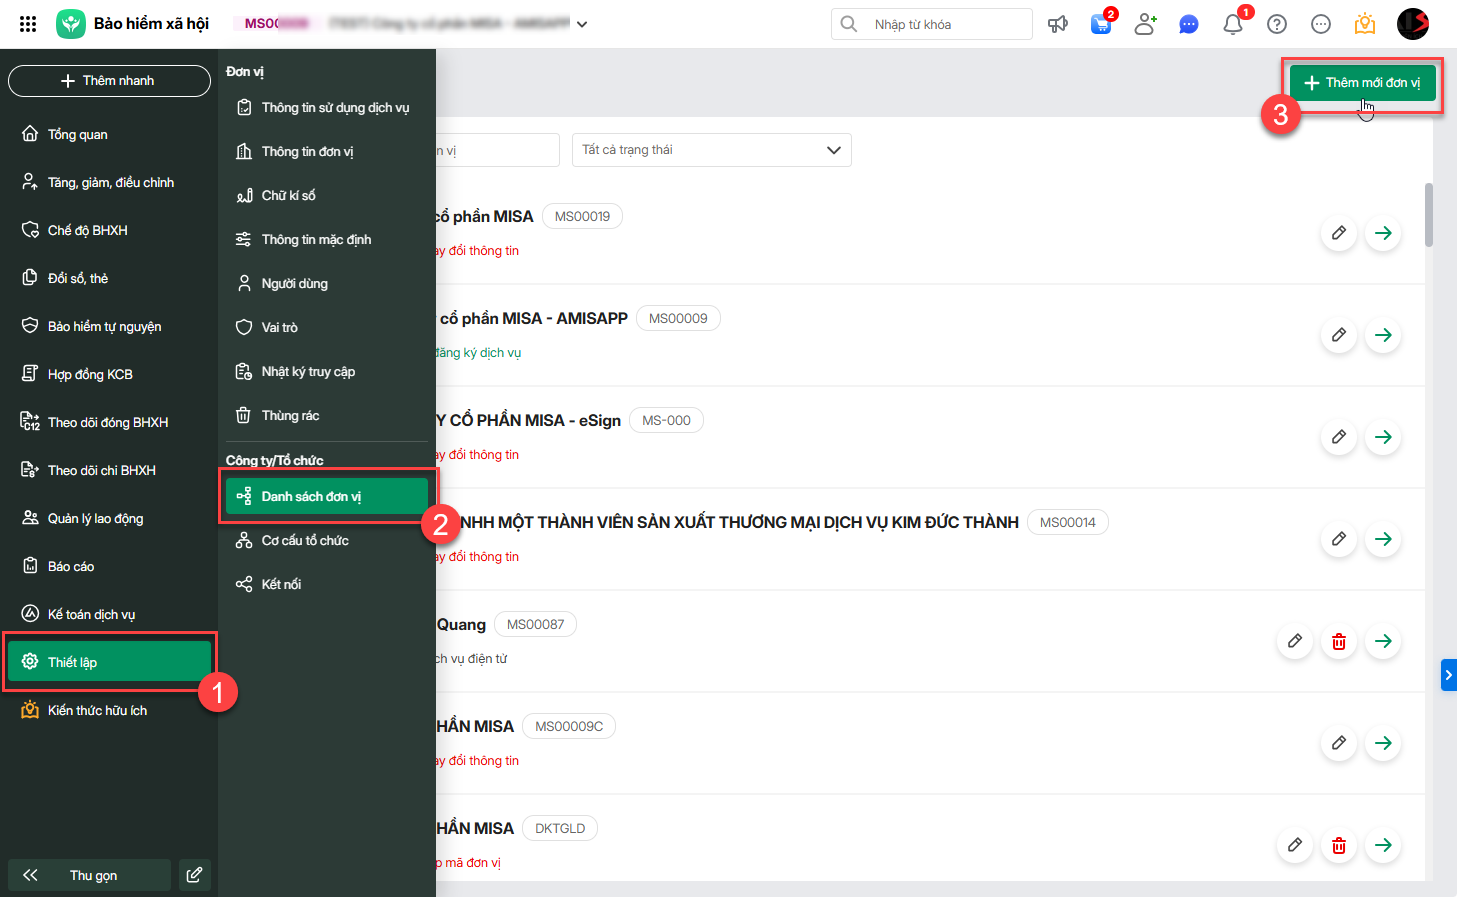The height and width of the screenshot is (897, 1457).
Task: Click Thêm mới đơn vị button
Action: pyautogui.click(x=1362, y=83)
